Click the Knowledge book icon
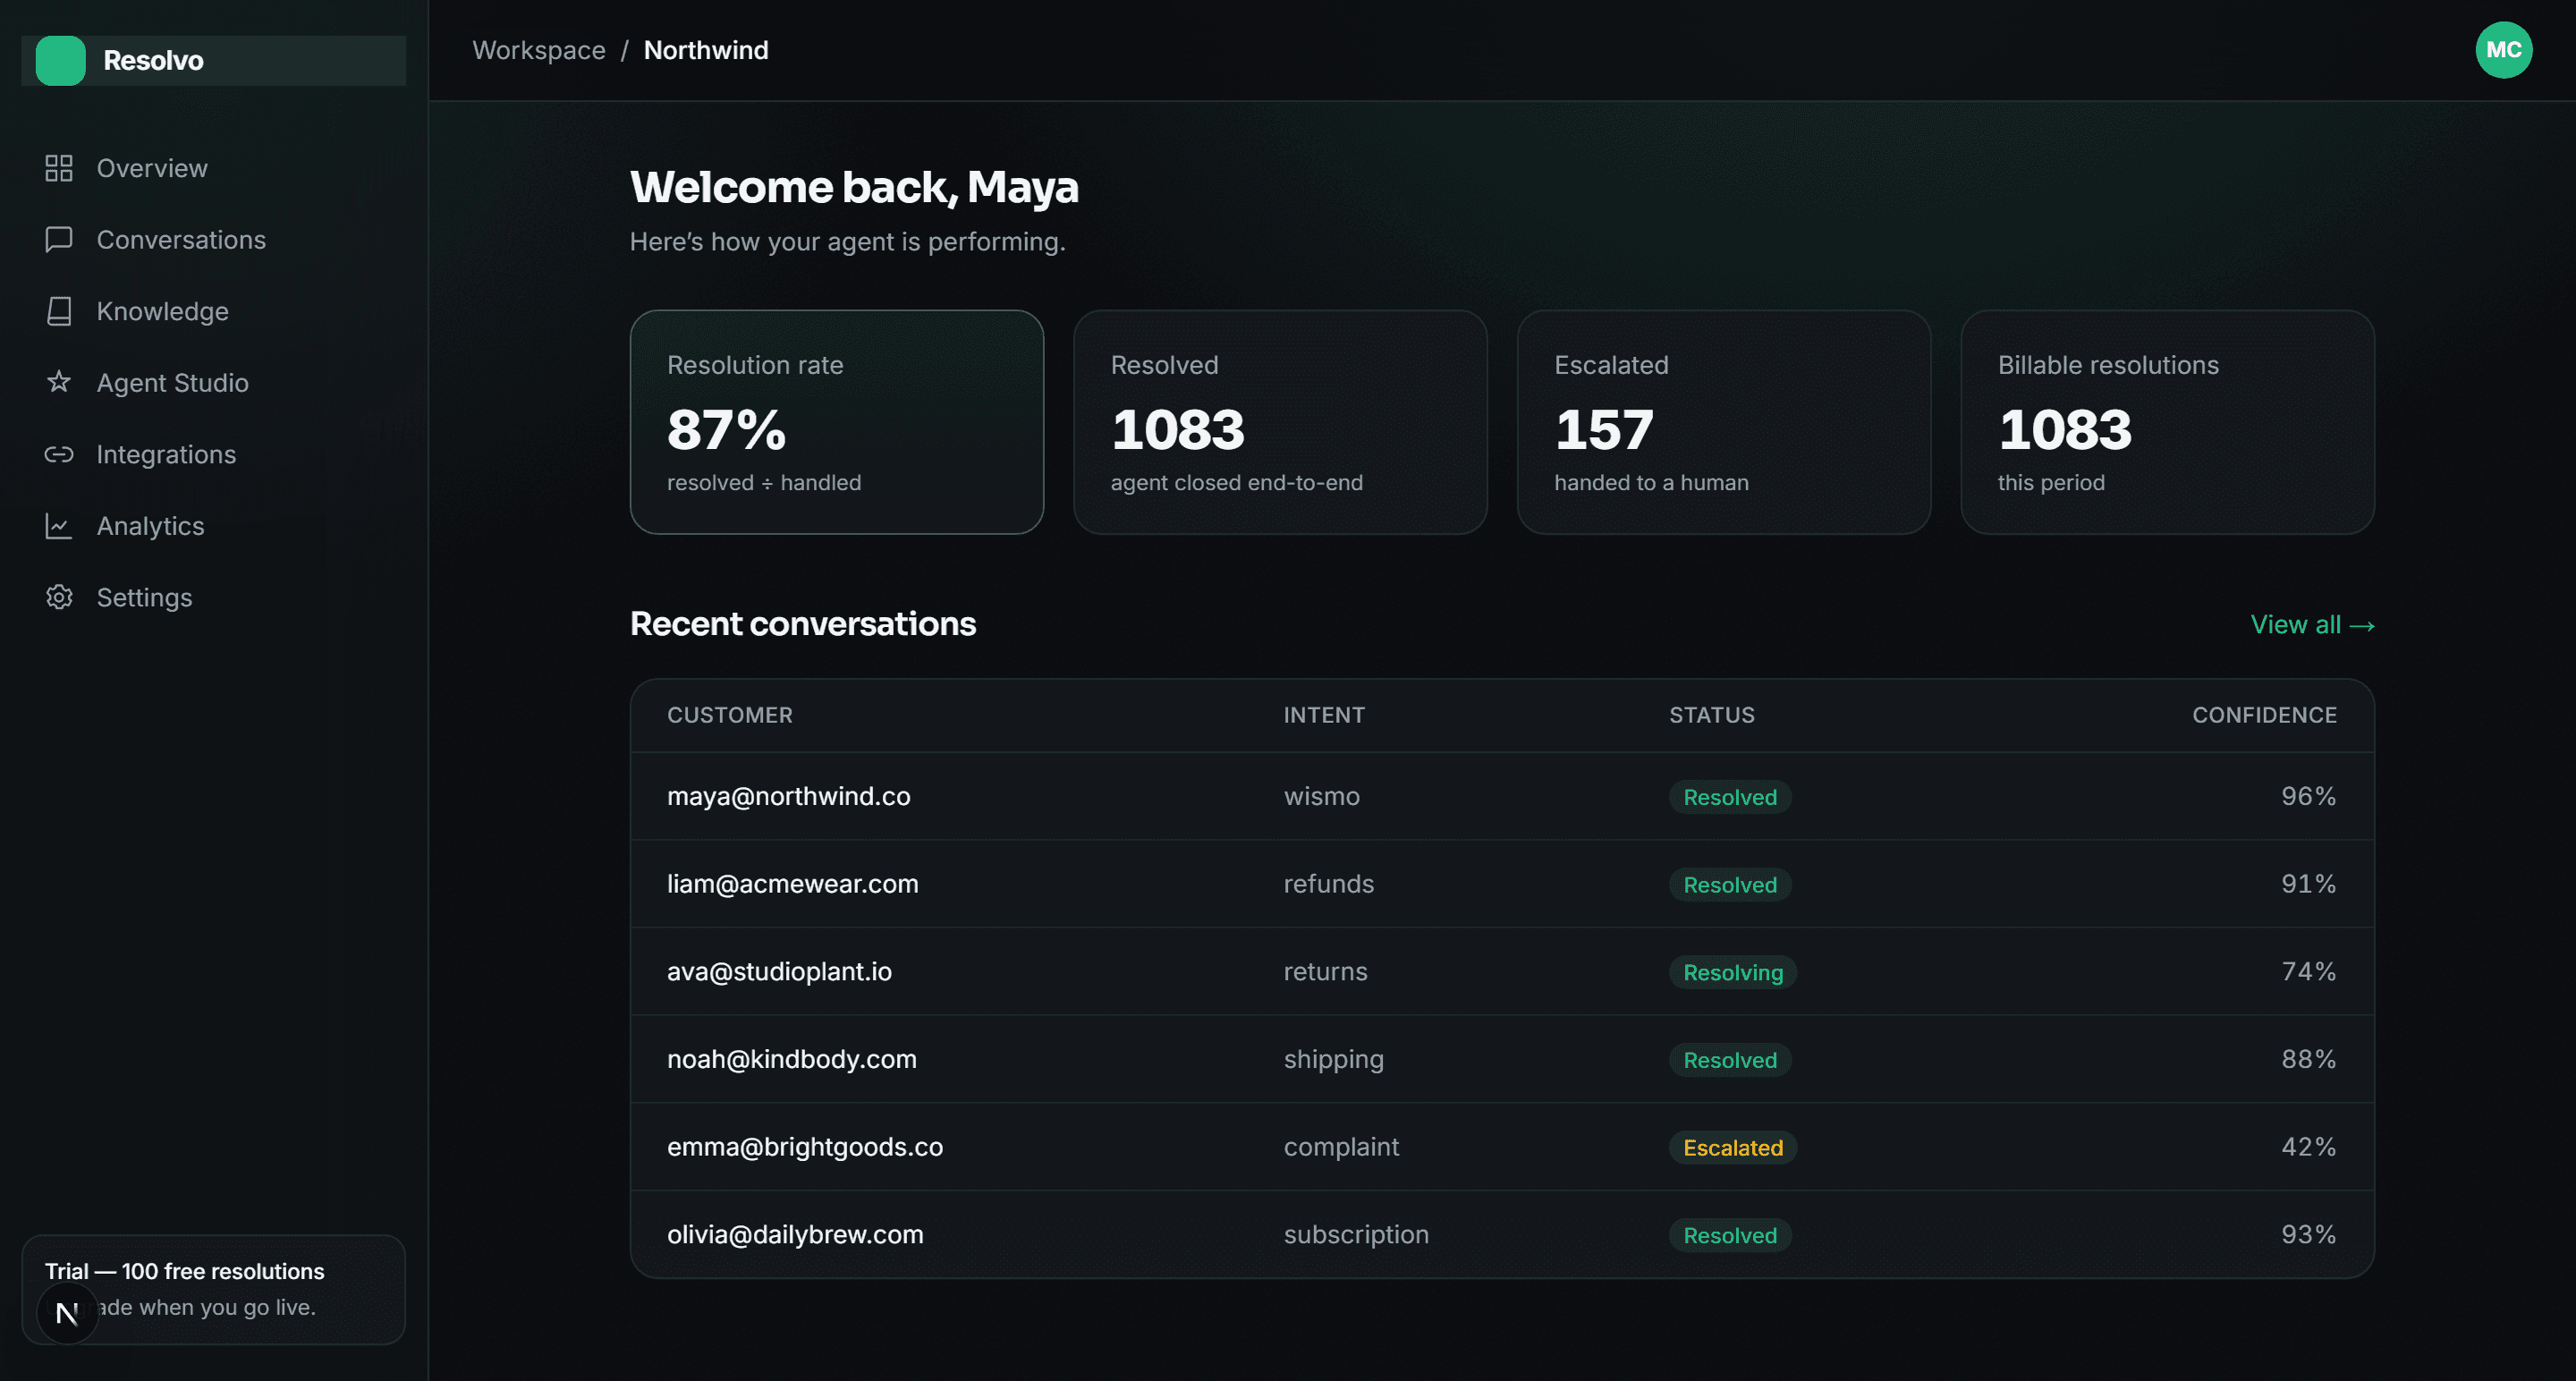Image resolution: width=2576 pixels, height=1381 pixels. tap(59, 311)
